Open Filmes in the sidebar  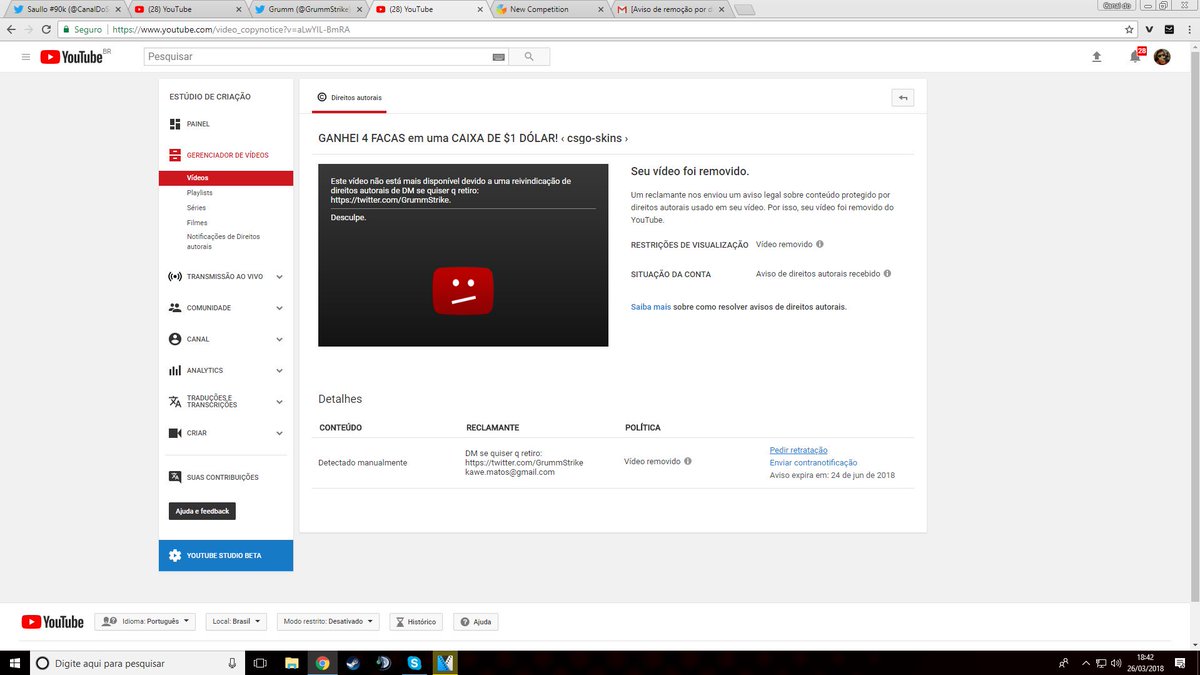click(197, 222)
